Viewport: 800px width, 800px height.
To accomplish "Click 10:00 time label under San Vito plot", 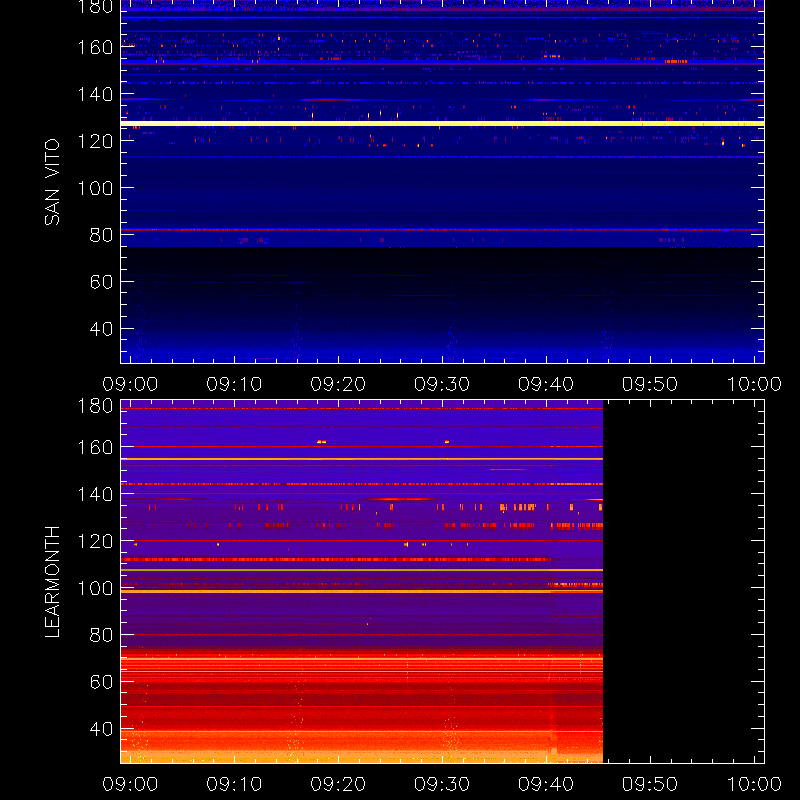I will (754, 384).
